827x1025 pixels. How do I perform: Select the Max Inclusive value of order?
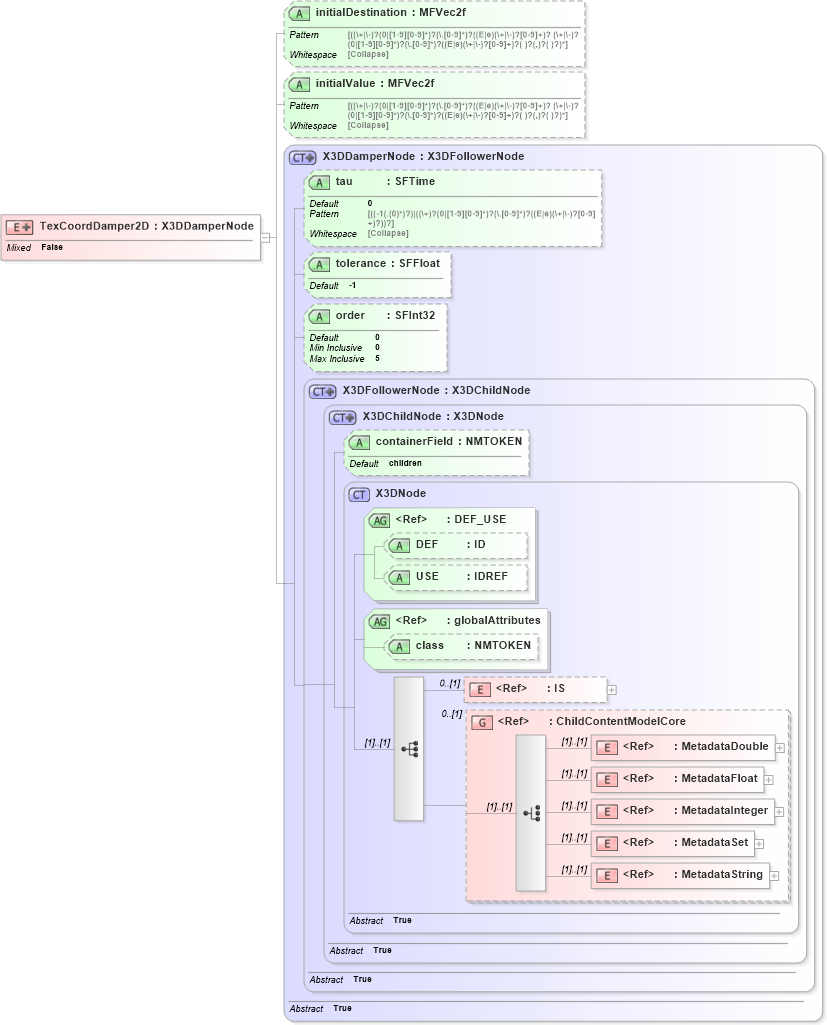point(377,359)
